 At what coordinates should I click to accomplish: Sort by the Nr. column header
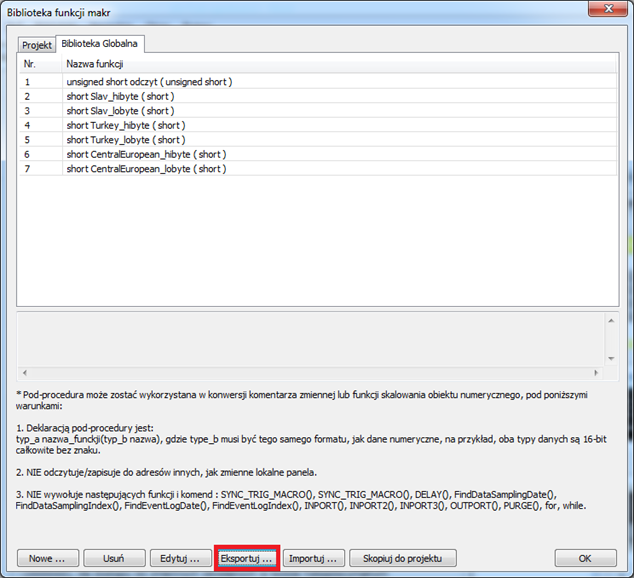click(x=40, y=64)
